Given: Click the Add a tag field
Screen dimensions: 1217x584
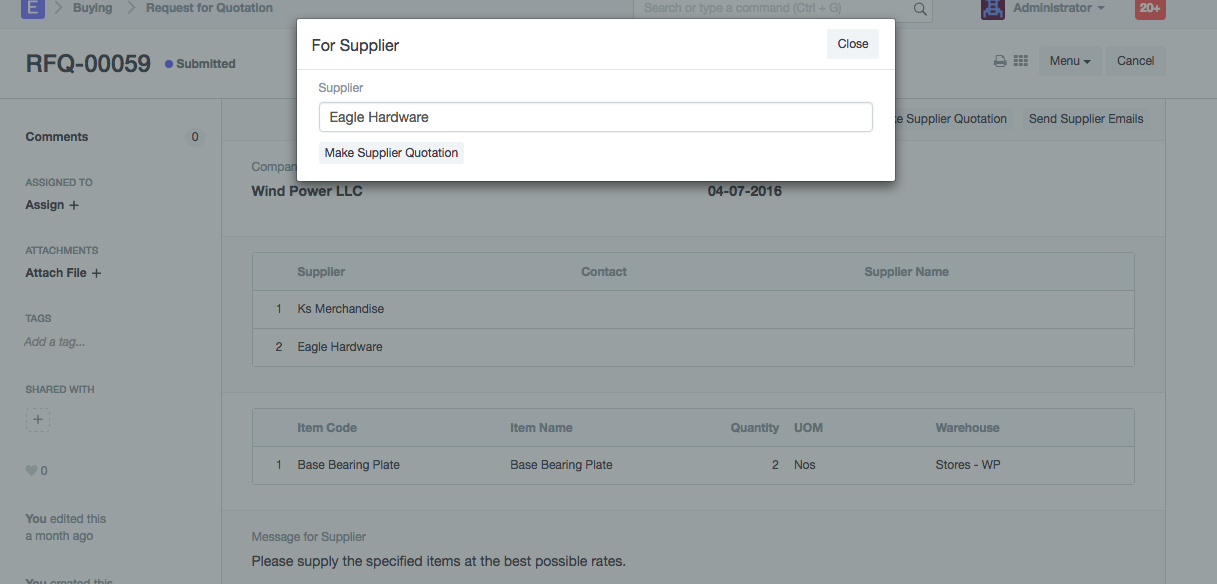Looking at the screenshot, I should pyautogui.click(x=55, y=342).
